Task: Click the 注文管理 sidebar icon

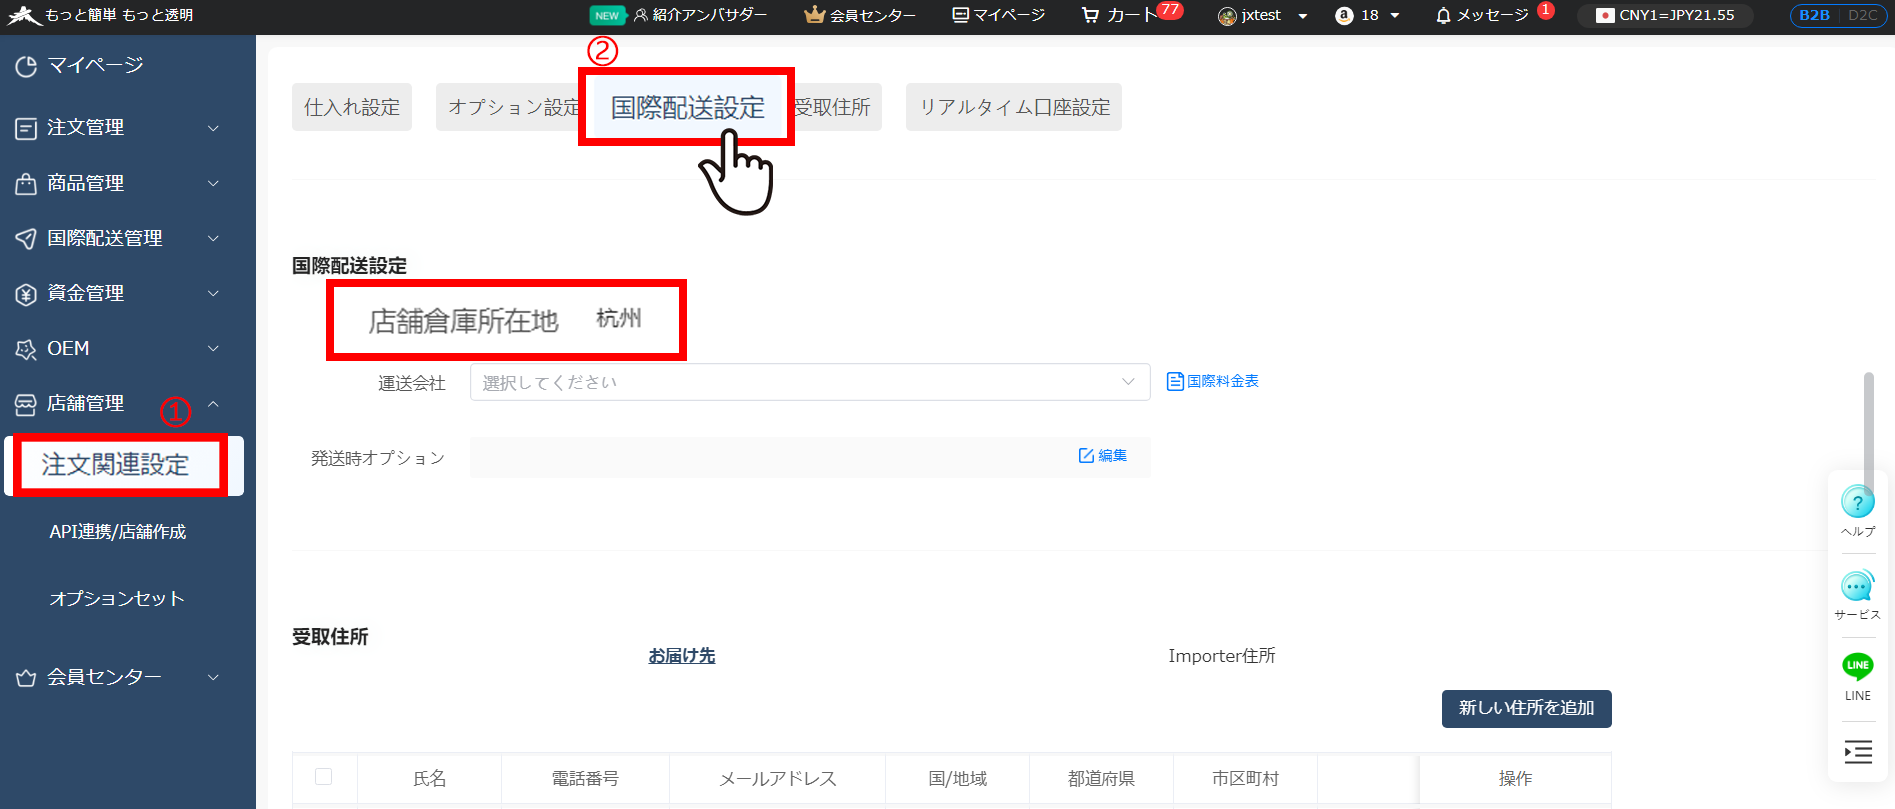Action: pyautogui.click(x=26, y=128)
